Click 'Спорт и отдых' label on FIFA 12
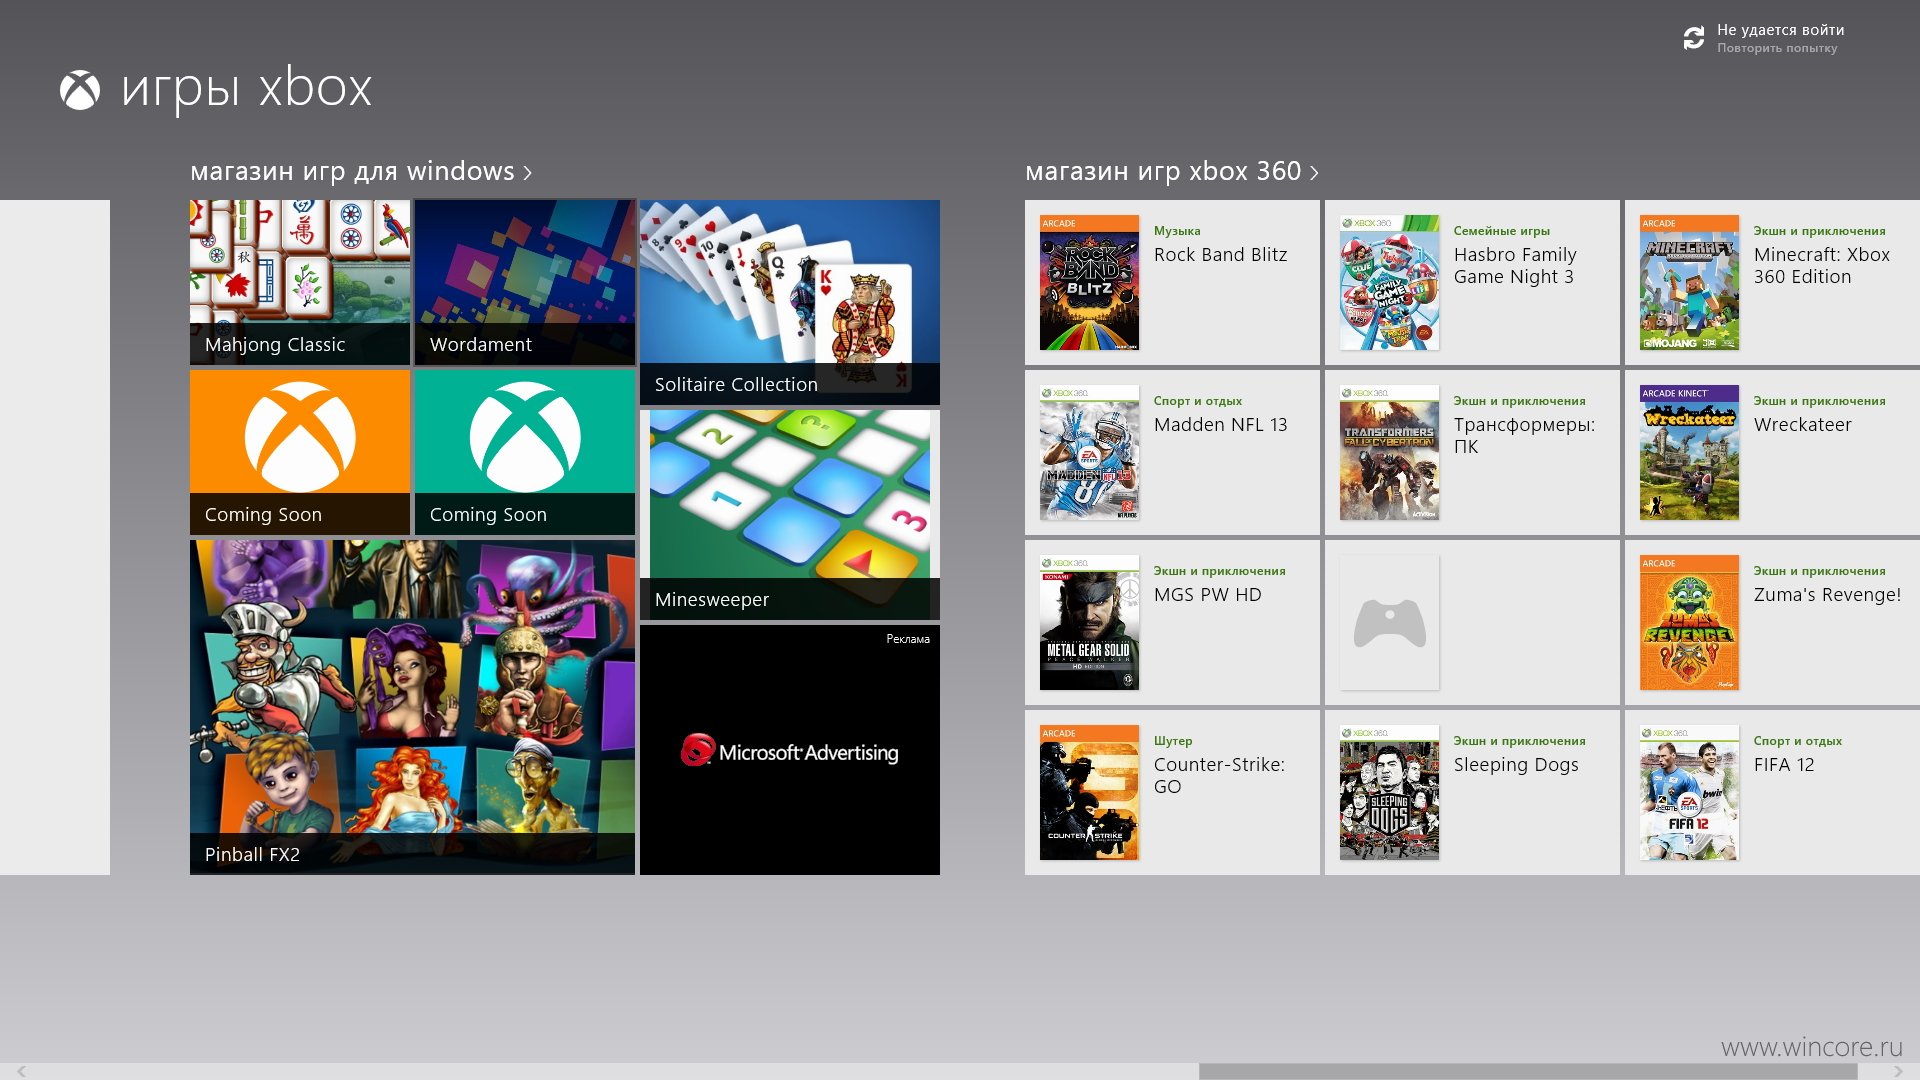The image size is (1920, 1080). [1797, 741]
